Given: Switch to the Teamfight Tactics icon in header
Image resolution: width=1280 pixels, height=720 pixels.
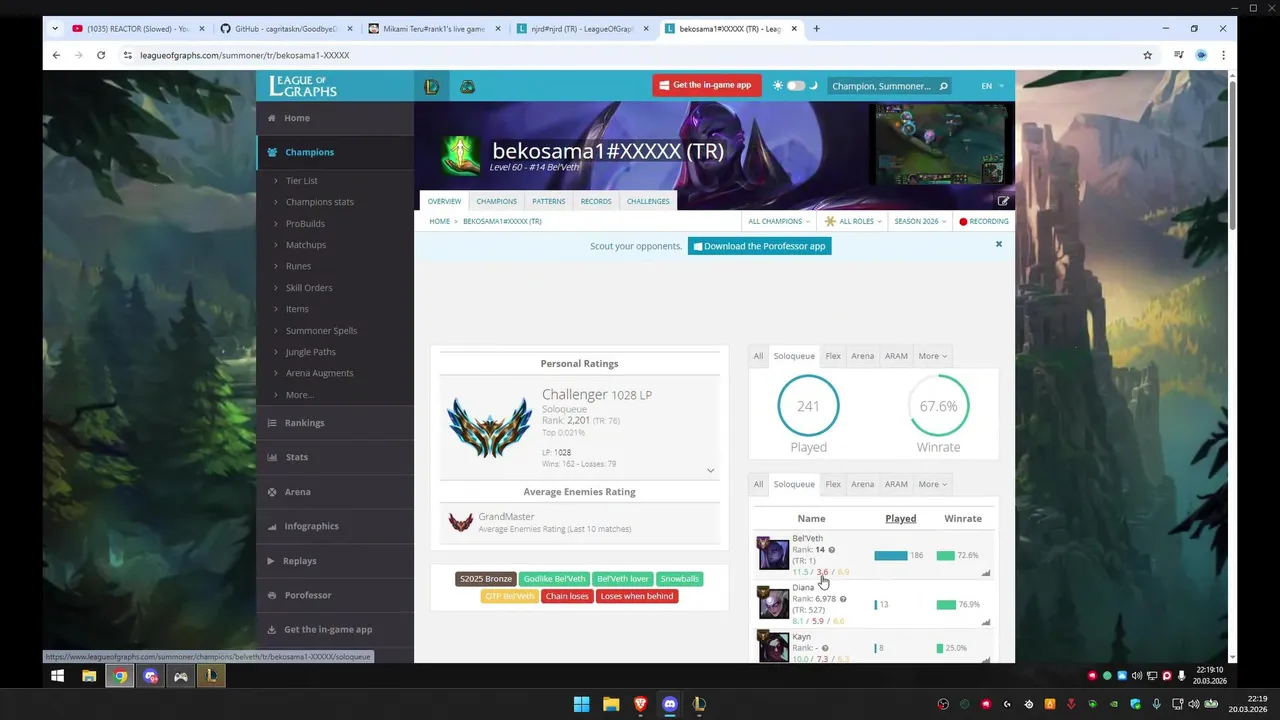Looking at the screenshot, I should (x=467, y=86).
